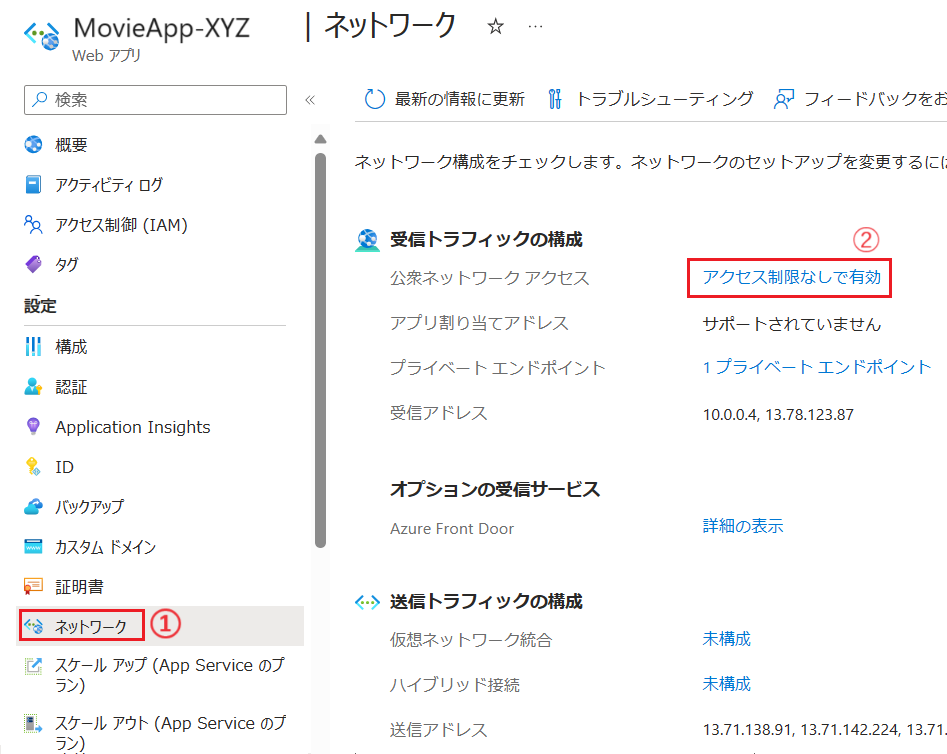This screenshot has height=754, width=947.
Task: Click the sidebar vertical scrollbar thumb
Action: [320, 350]
